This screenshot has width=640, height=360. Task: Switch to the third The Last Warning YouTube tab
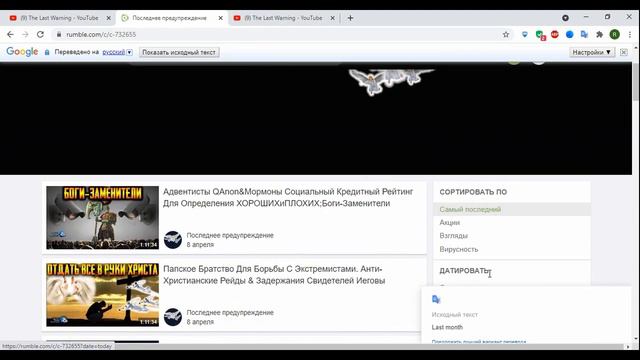pos(283,18)
